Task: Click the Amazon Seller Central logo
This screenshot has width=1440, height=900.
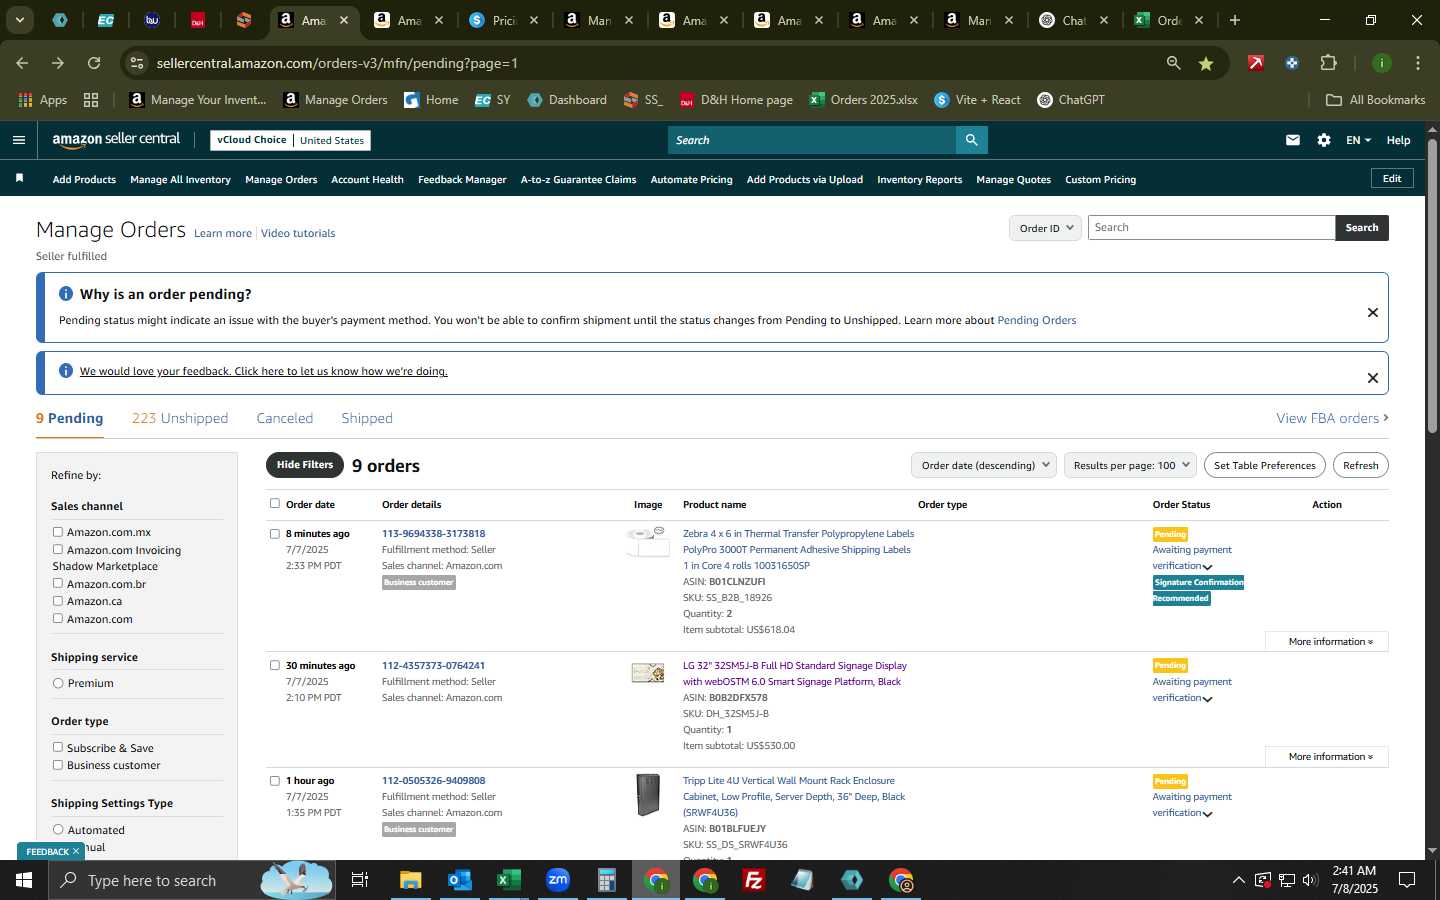Action: [x=116, y=140]
